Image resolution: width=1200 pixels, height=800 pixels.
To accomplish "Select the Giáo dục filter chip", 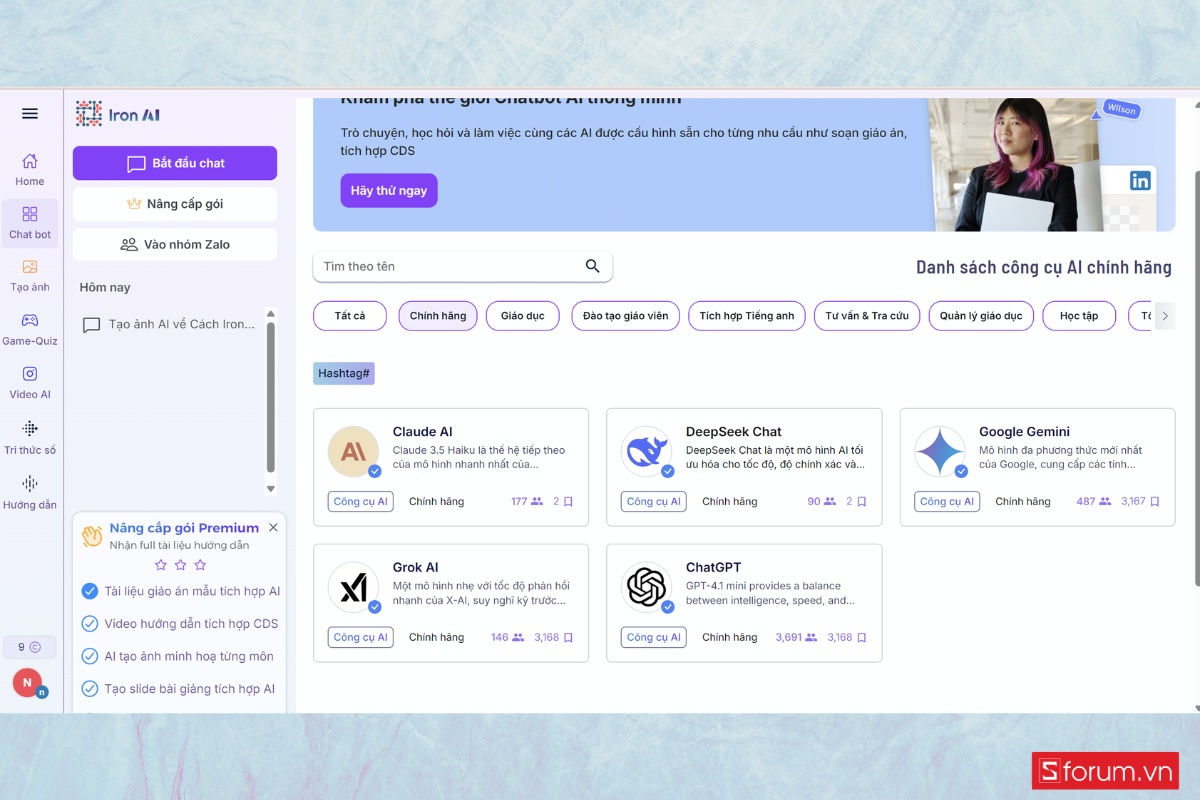I will 523,316.
